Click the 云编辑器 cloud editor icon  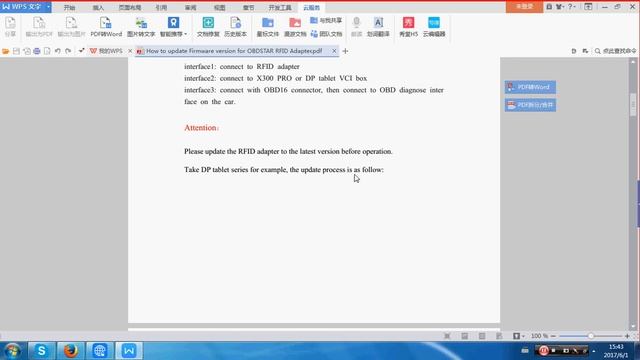coord(434,27)
